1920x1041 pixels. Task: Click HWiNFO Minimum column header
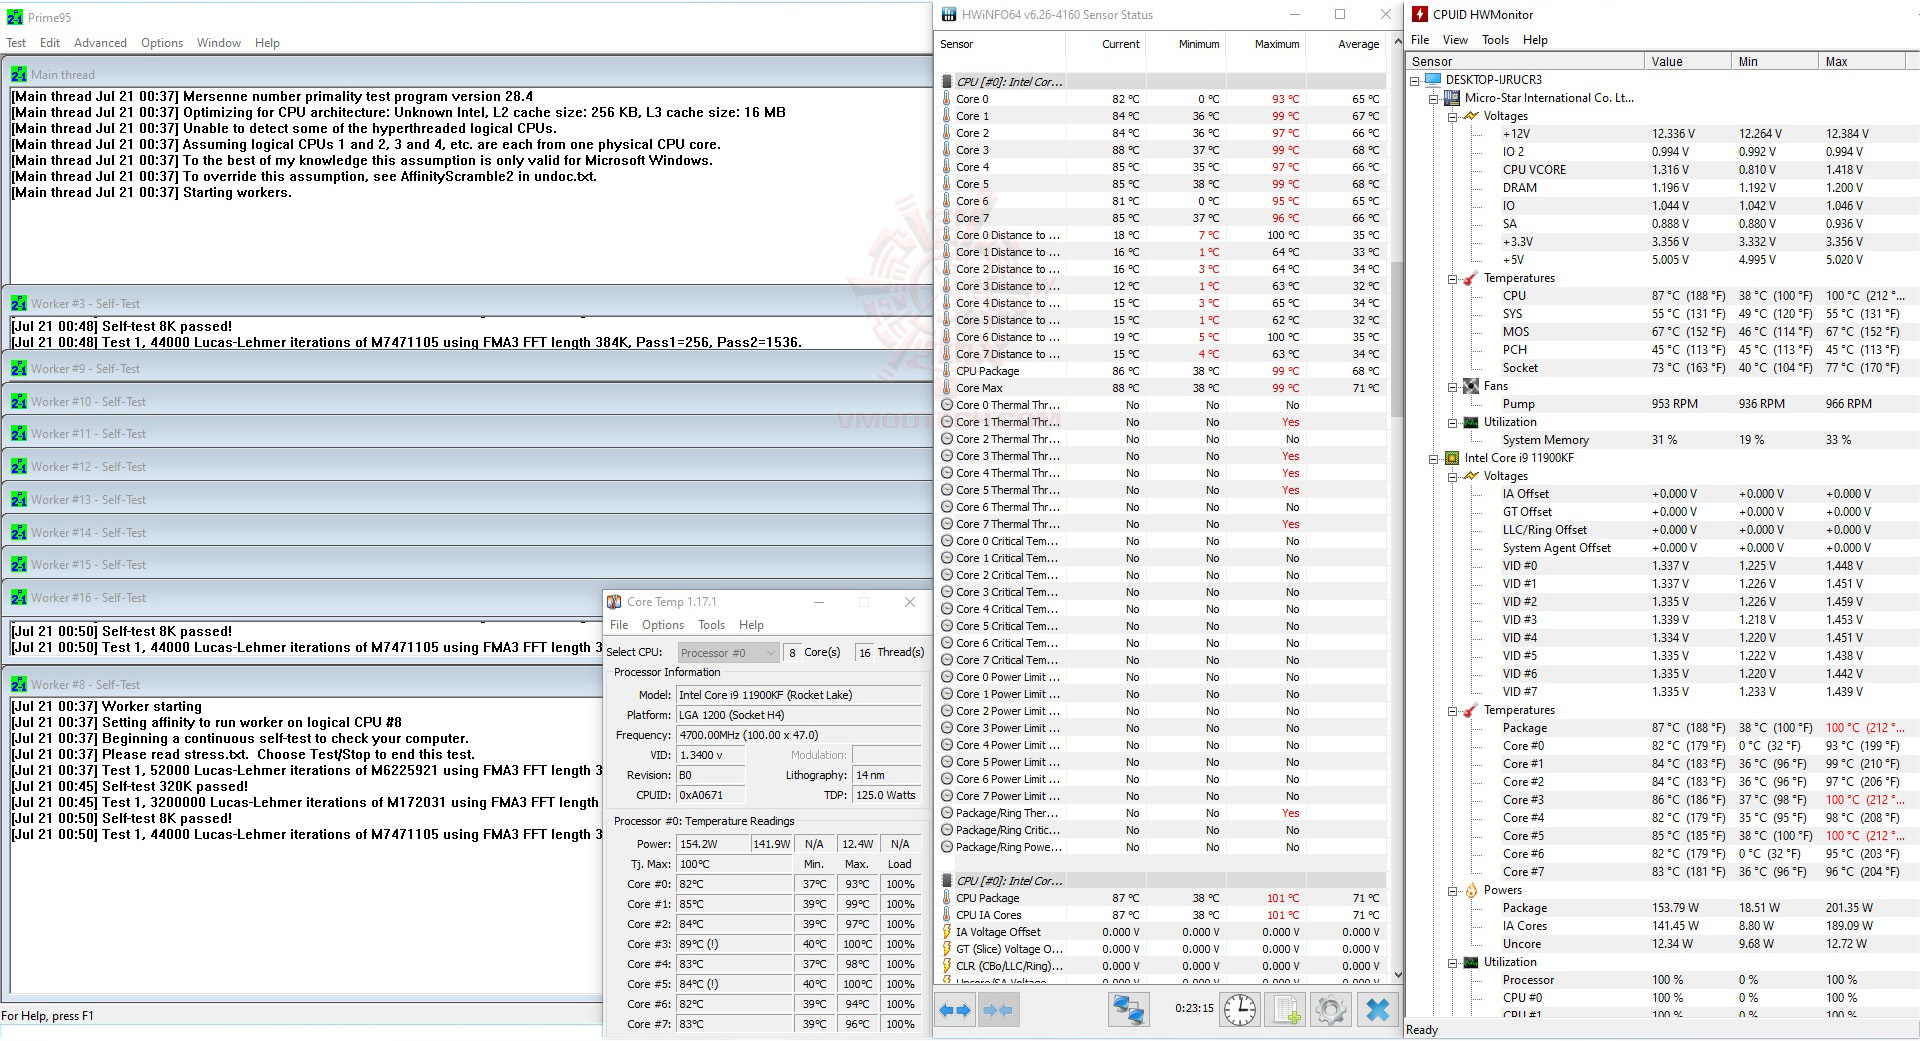(1186, 44)
